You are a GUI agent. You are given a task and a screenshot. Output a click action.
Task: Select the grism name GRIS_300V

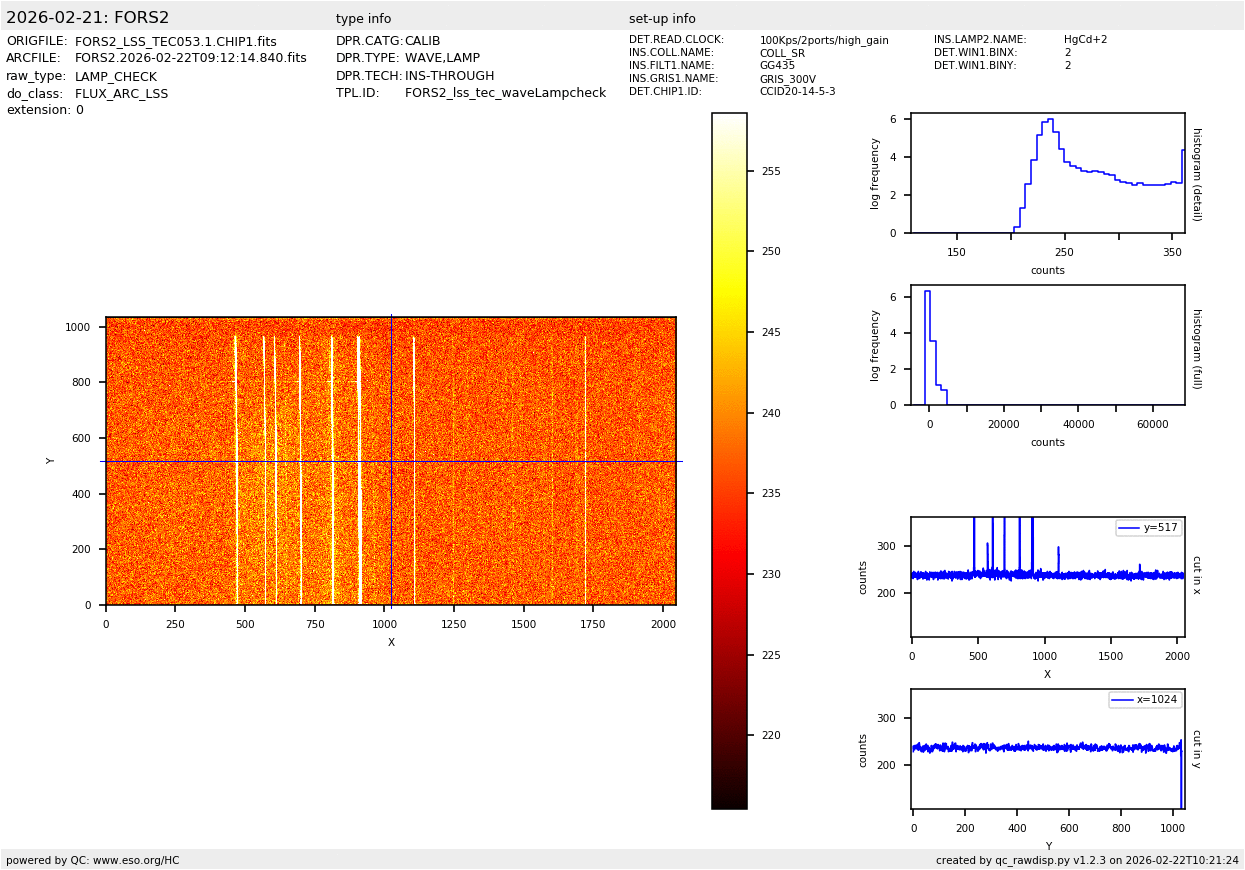pos(787,79)
